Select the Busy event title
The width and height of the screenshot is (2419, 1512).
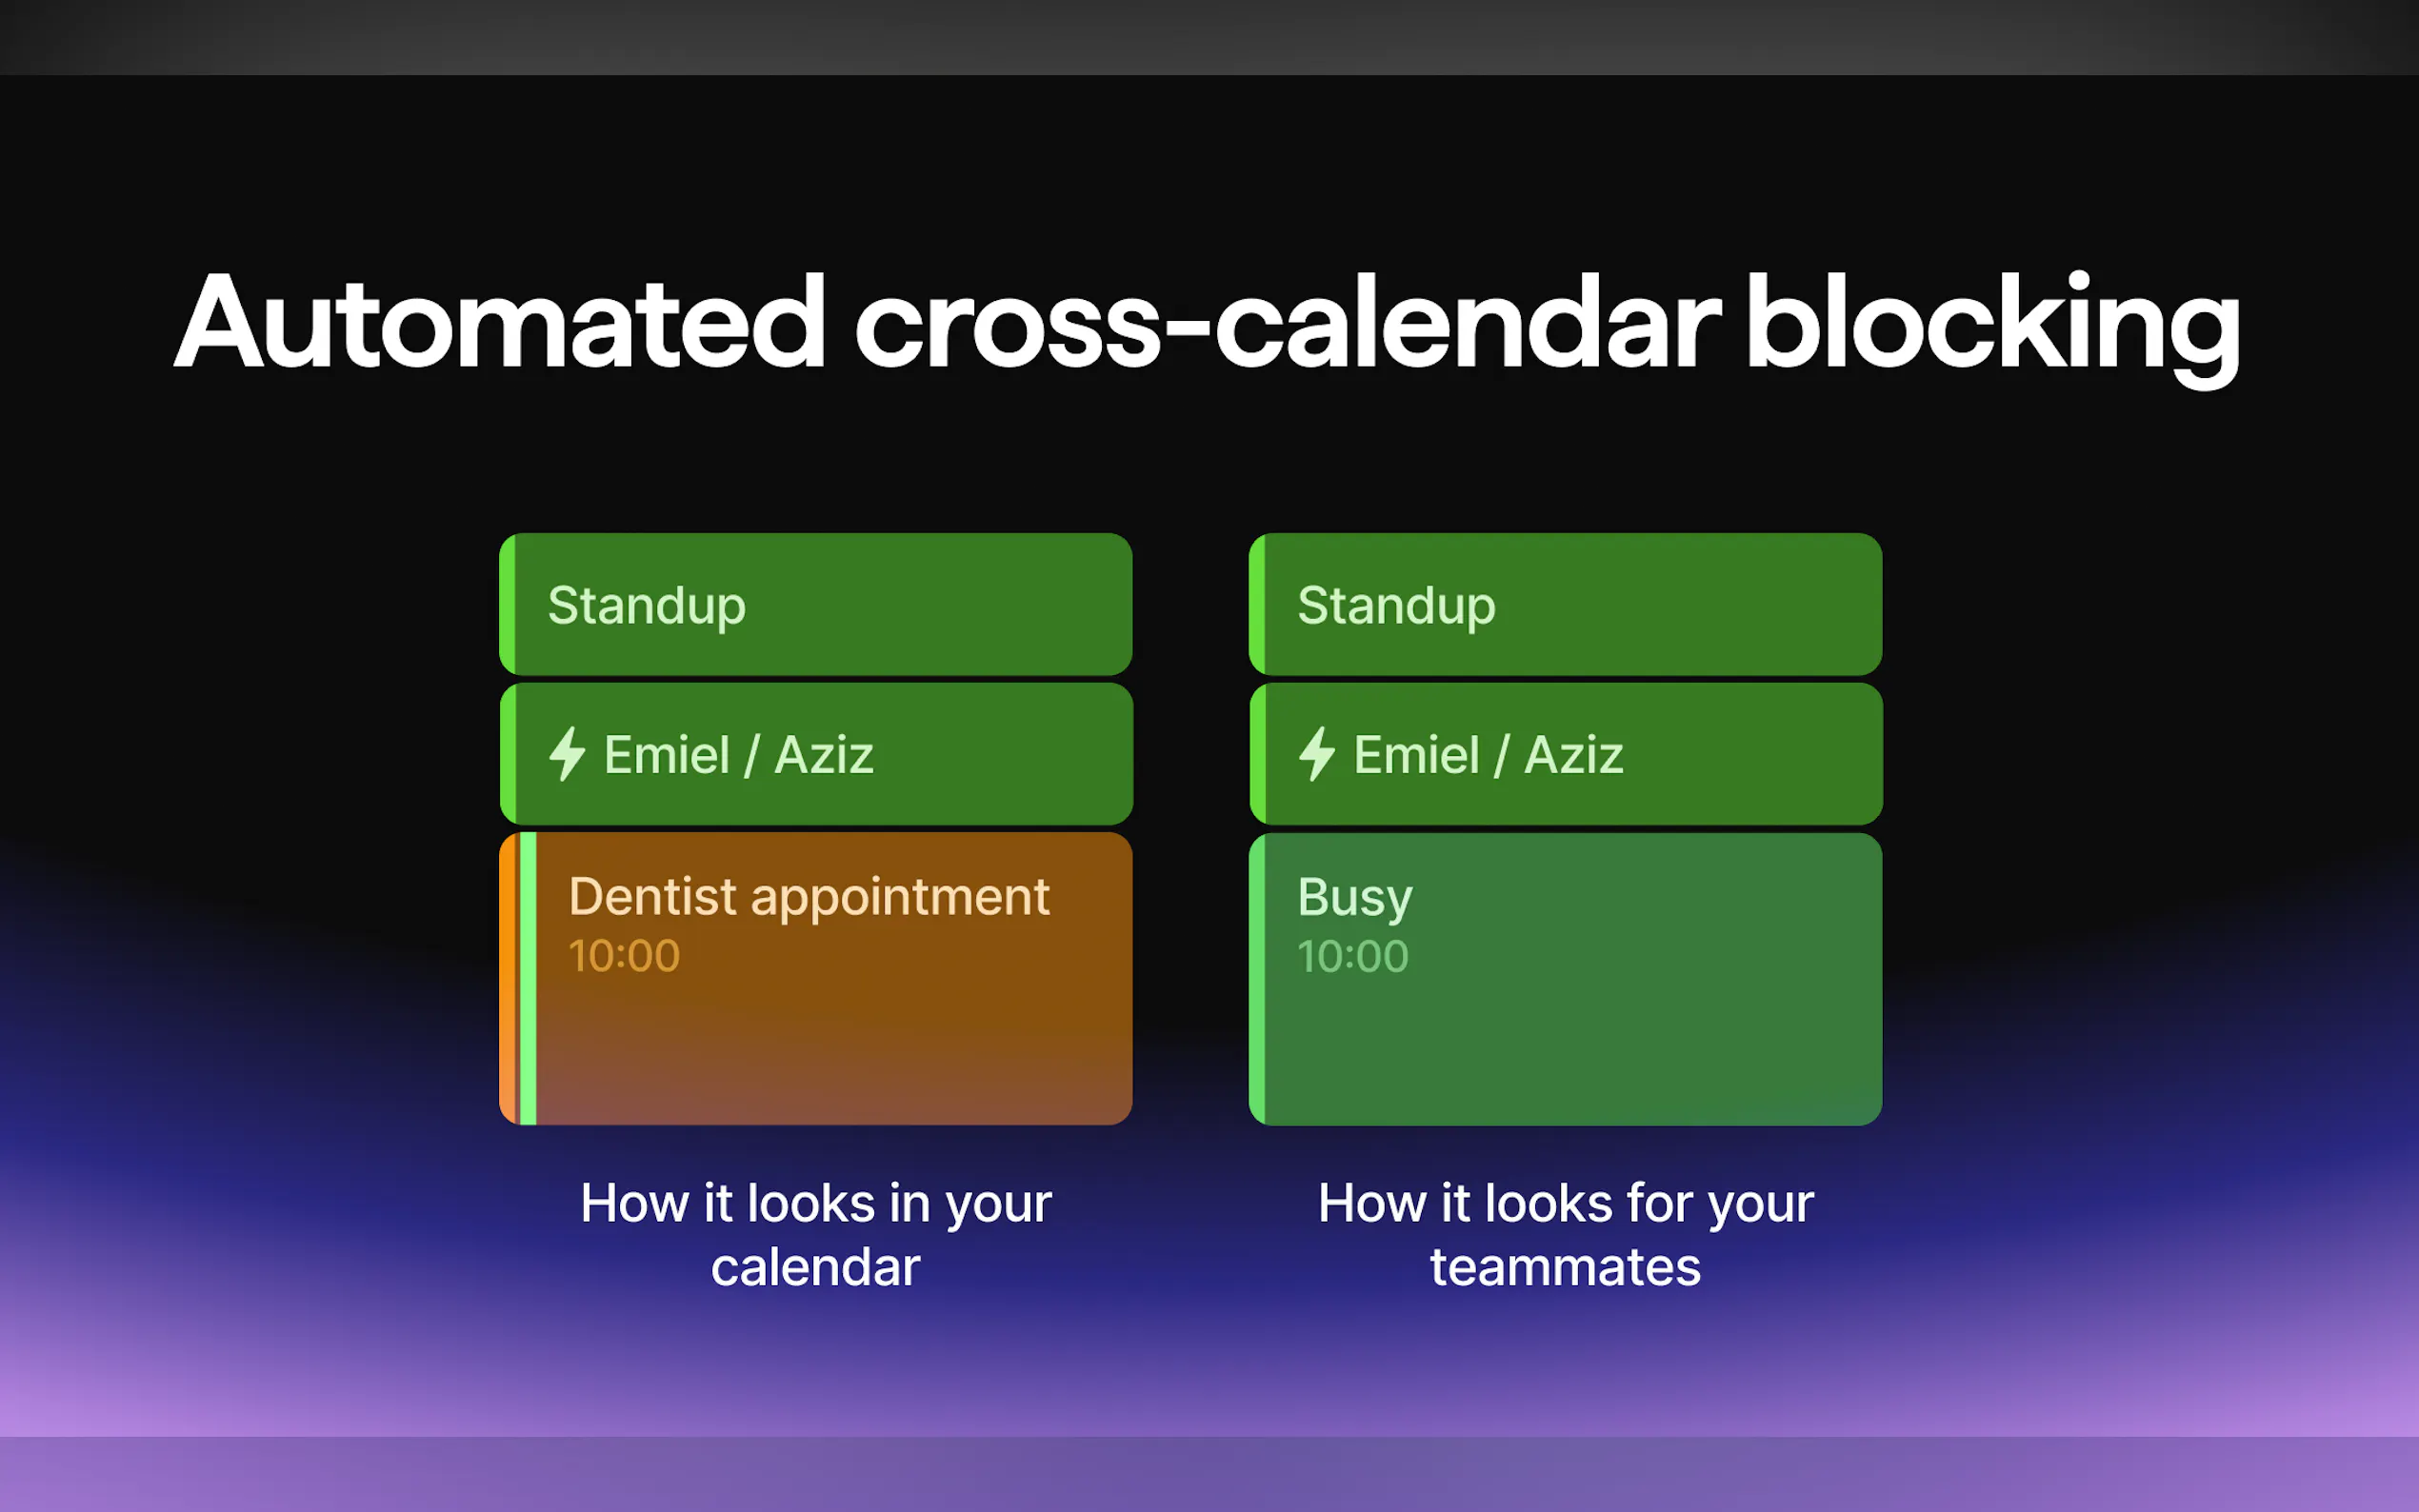click(1354, 897)
